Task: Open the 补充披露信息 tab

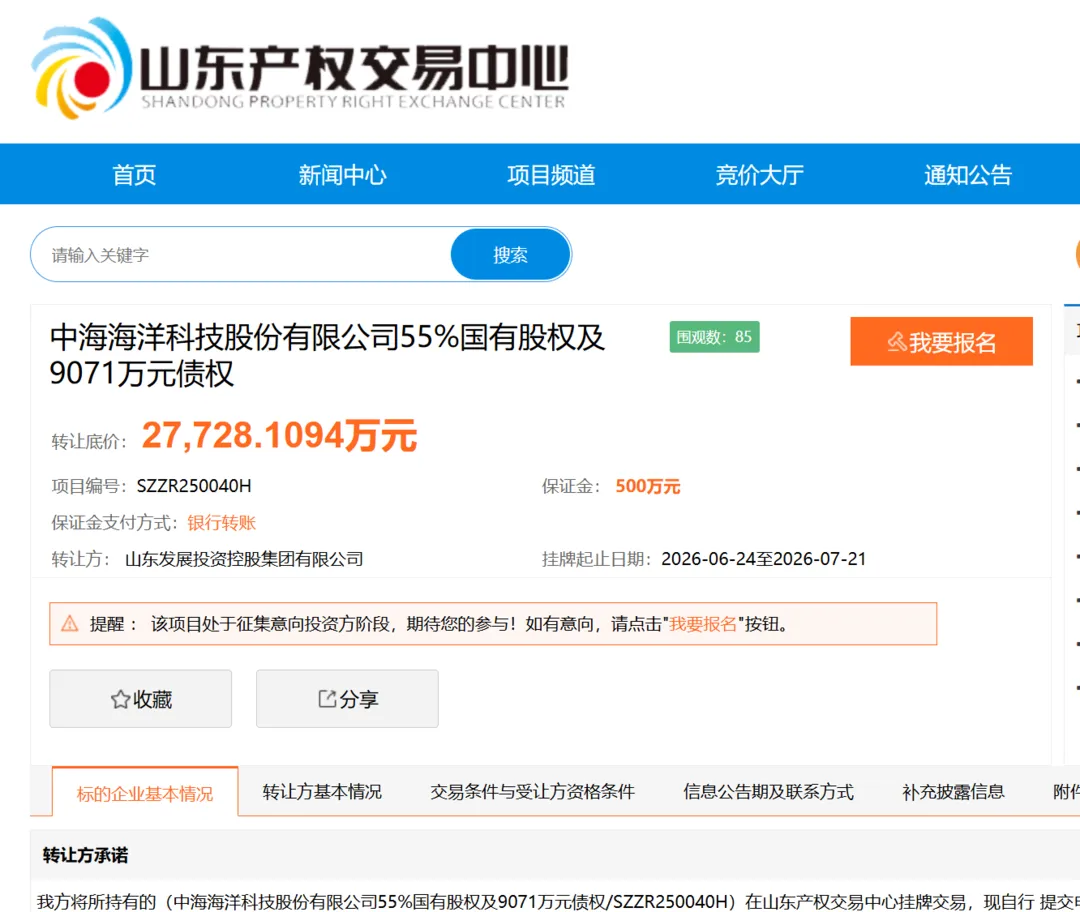Action: tap(953, 792)
